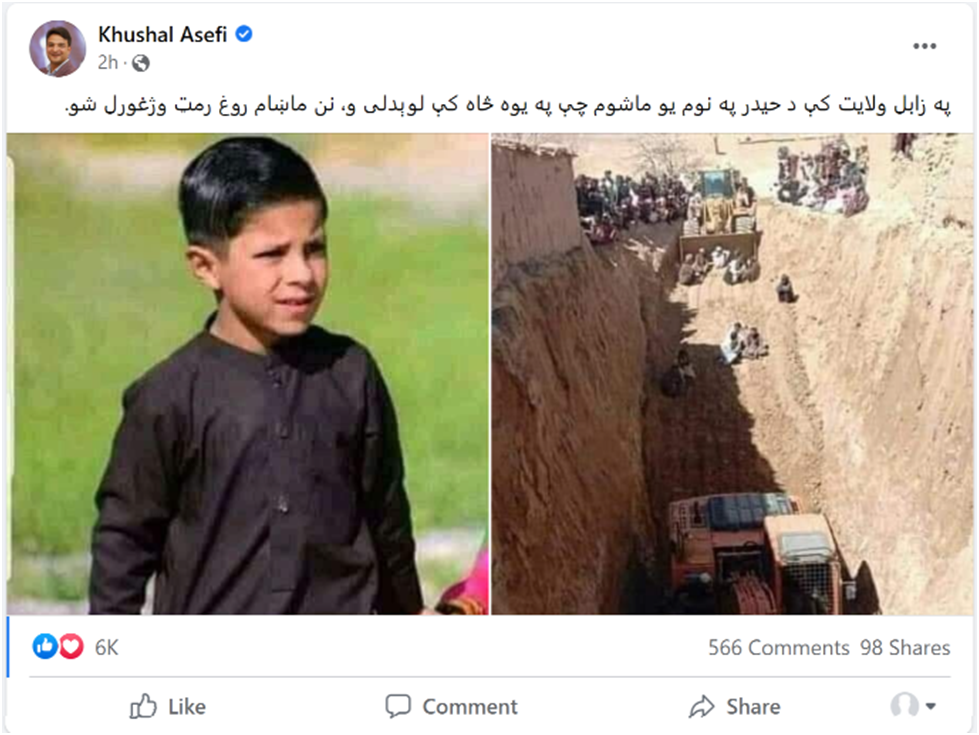Screen dimensions: 979x735
Task: Toggle Like on this post
Action: point(167,706)
